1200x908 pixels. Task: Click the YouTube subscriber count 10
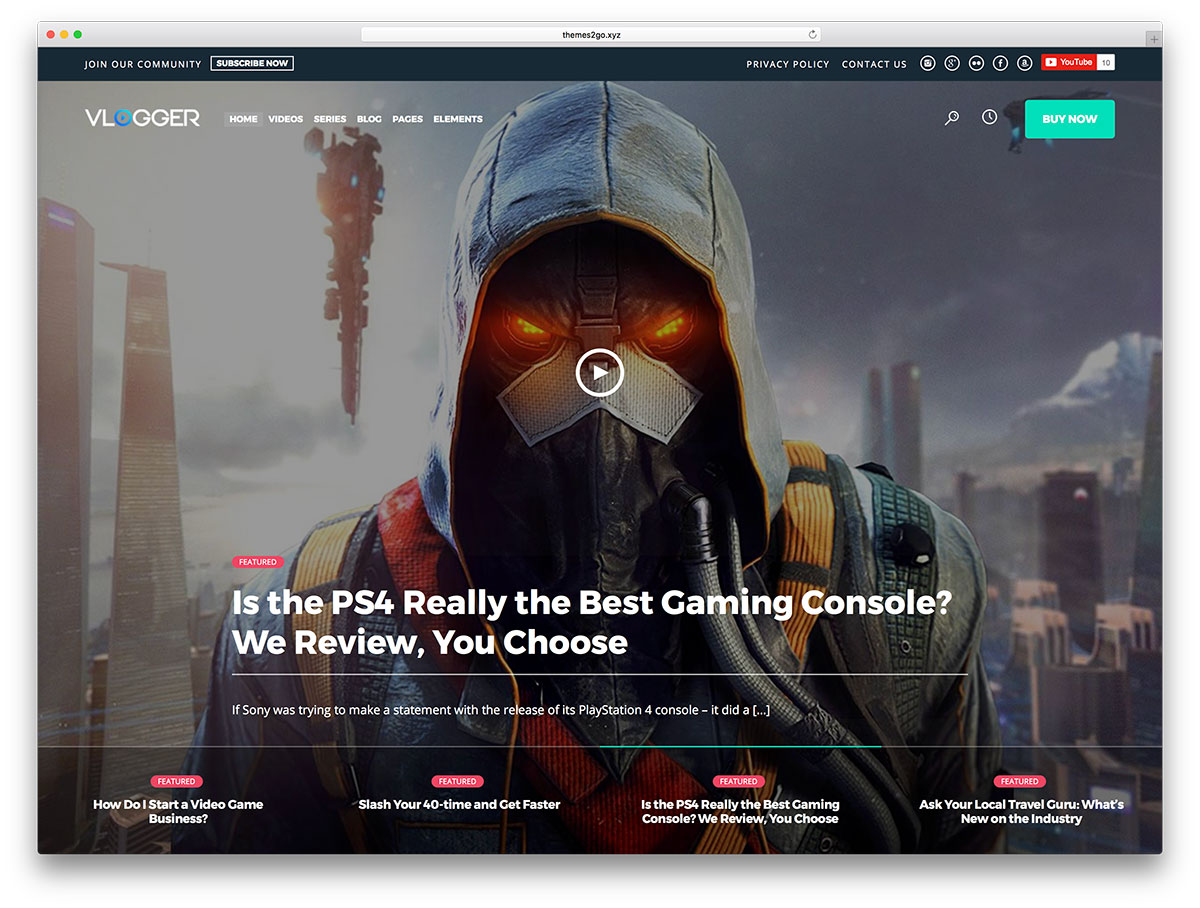point(1105,62)
